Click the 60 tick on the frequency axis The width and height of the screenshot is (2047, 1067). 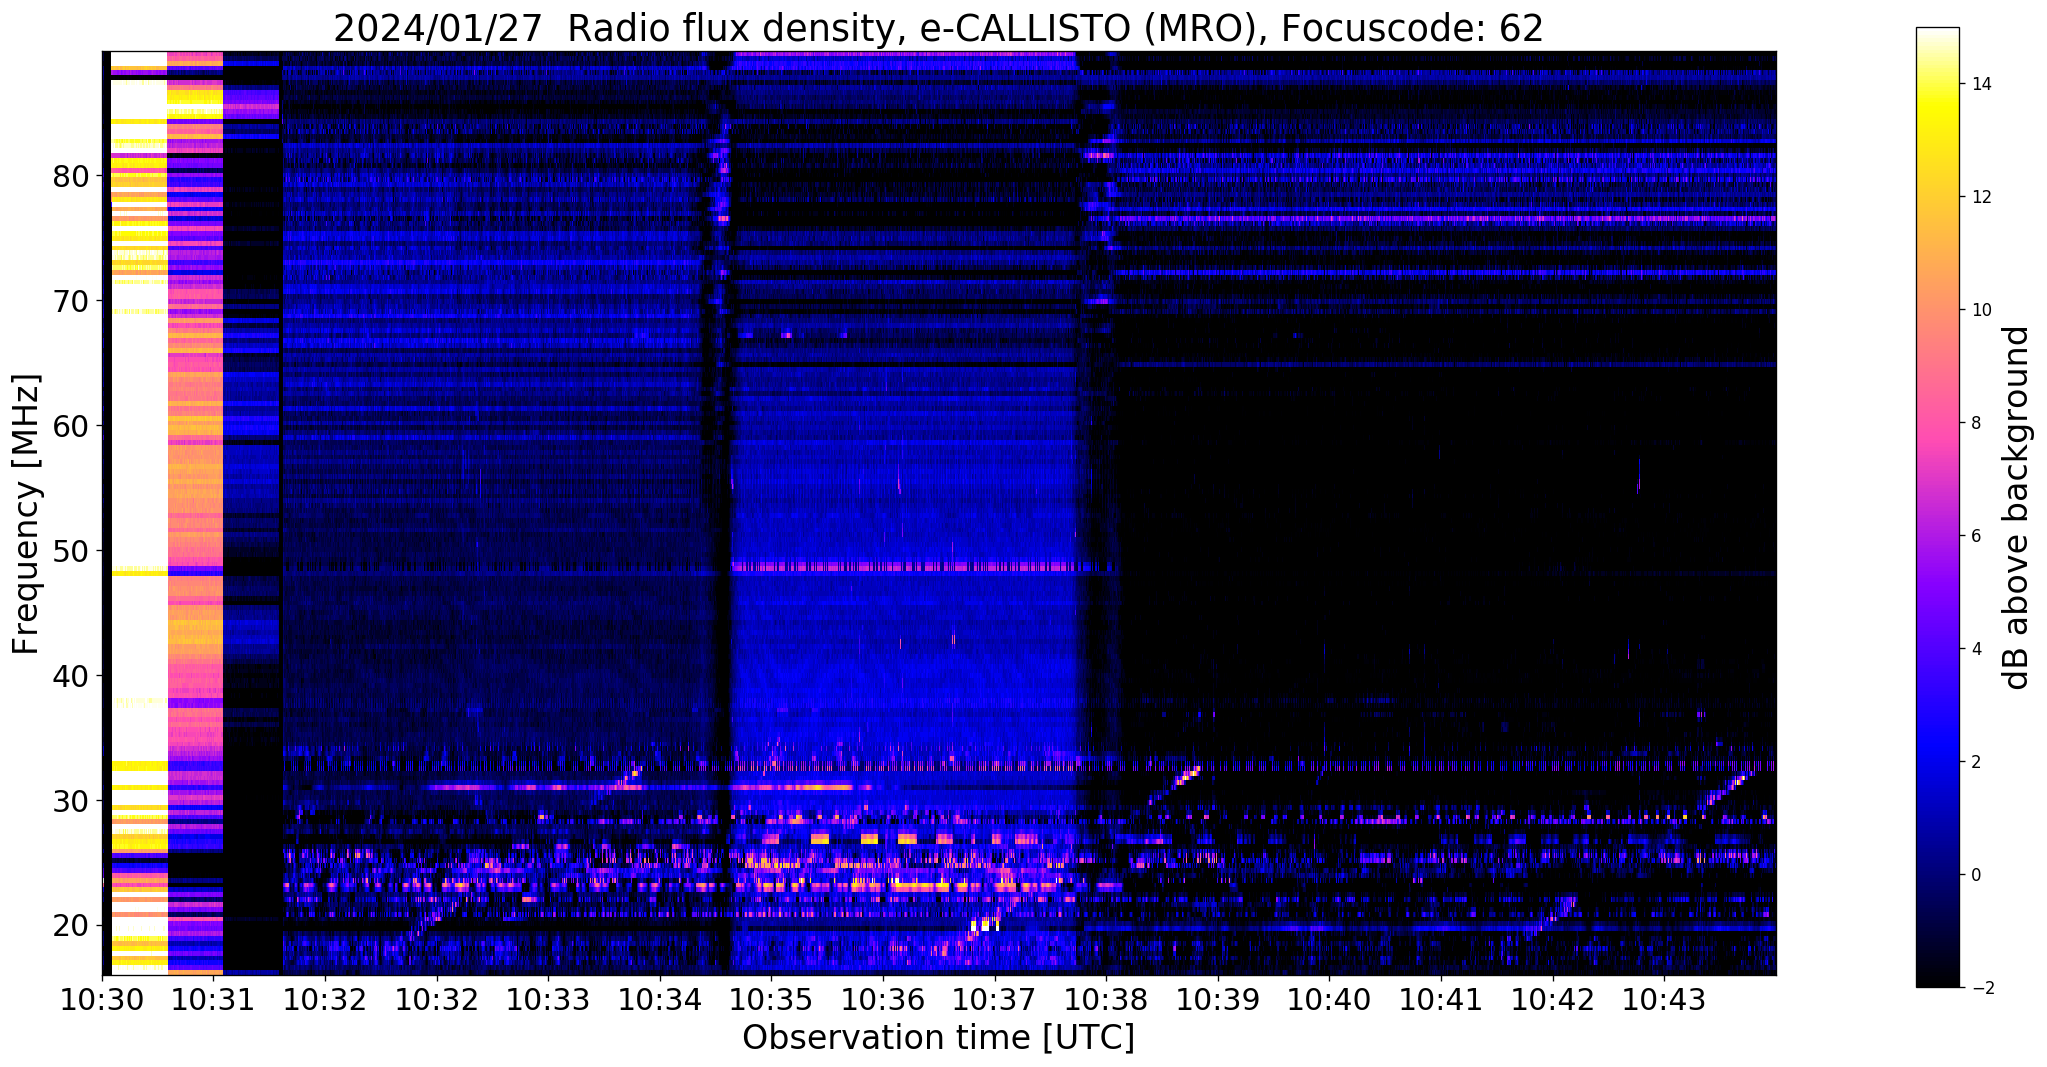coord(71,426)
